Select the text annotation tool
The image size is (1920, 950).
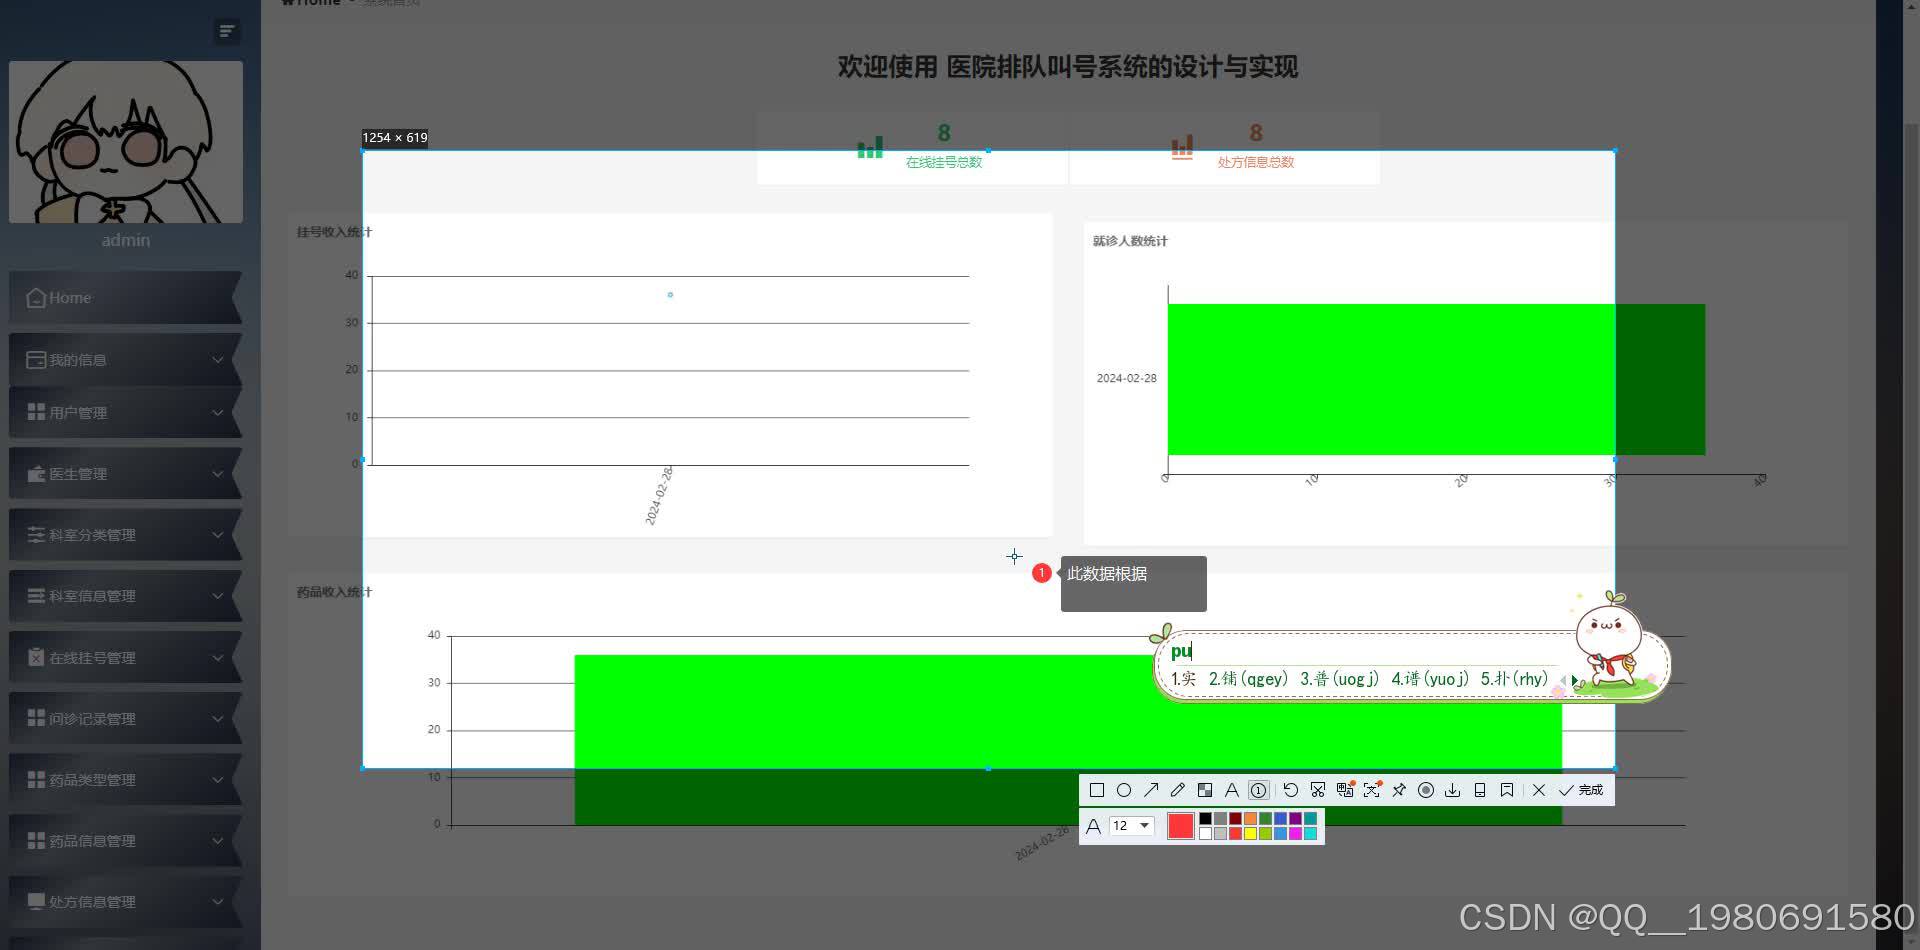point(1232,790)
